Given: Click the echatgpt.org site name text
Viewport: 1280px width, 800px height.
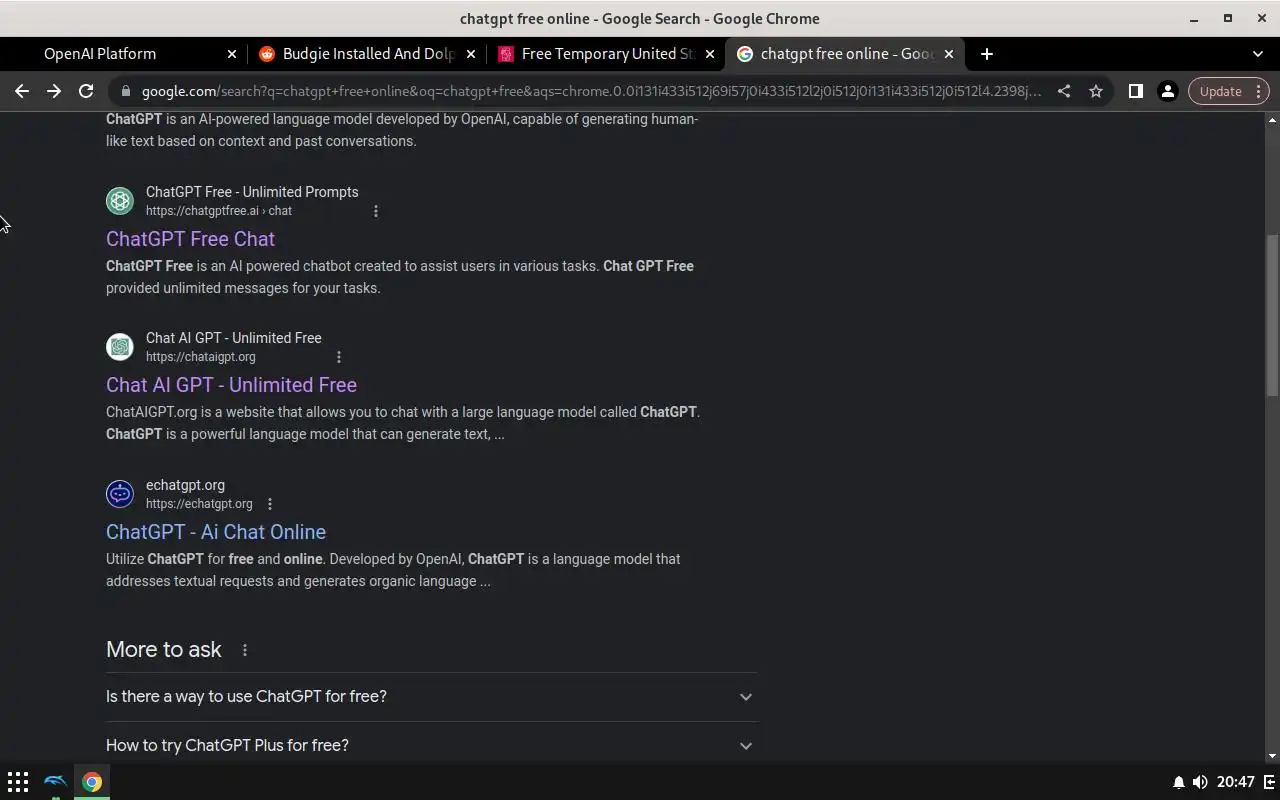Looking at the screenshot, I should [185, 485].
